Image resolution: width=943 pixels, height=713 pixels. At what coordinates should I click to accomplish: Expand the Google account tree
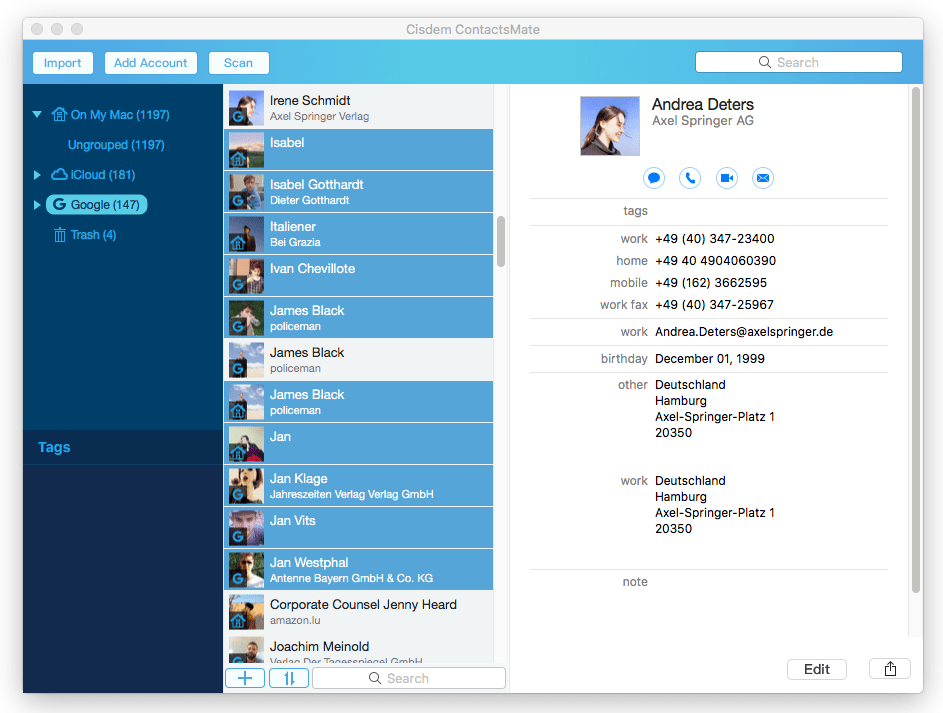tap(37, 205)
